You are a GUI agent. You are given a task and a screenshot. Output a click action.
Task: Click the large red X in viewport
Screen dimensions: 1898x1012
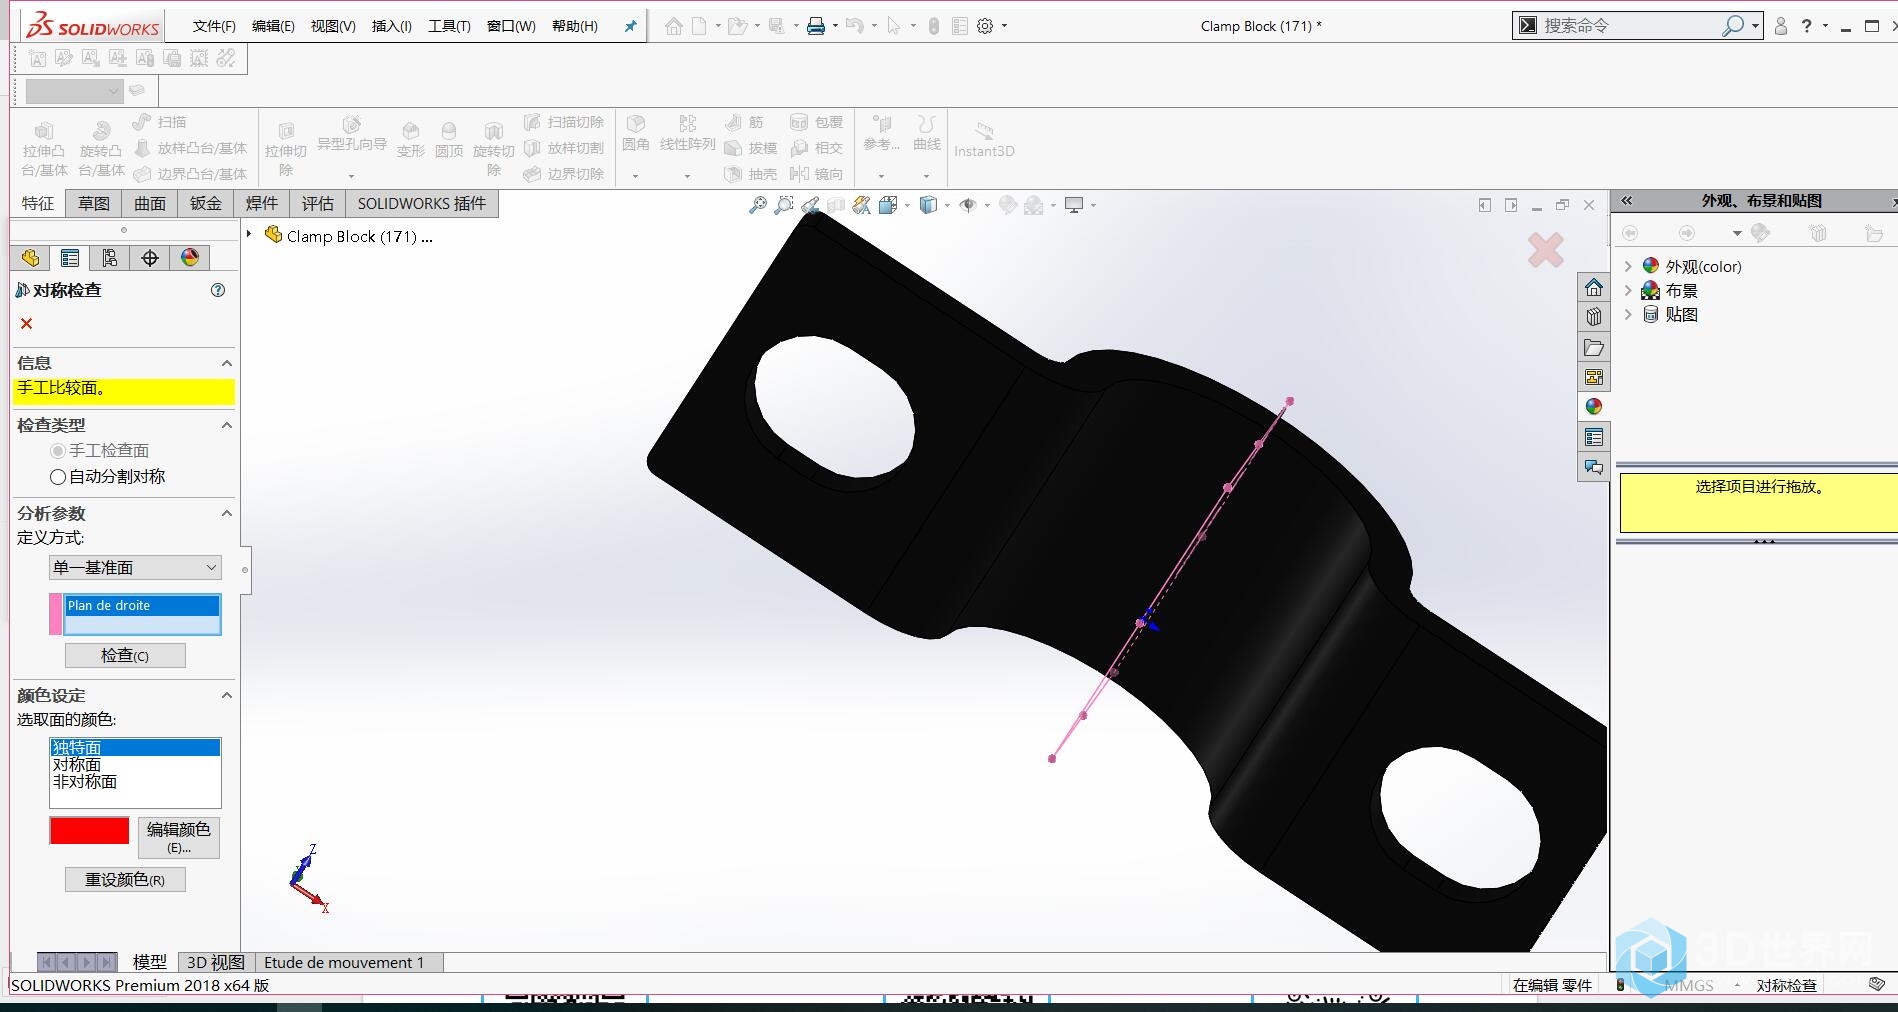click(1546, 250)
